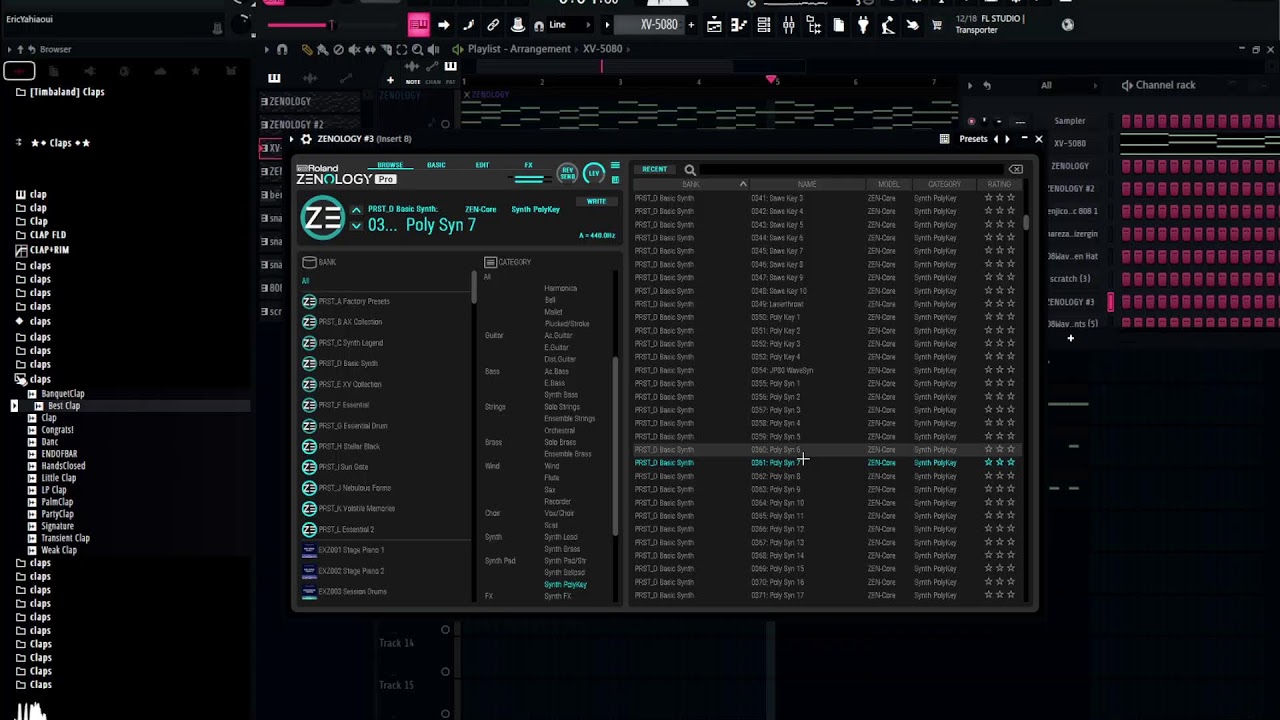
Task: Open the plugin picker plug icon
Action: [863, 25]
